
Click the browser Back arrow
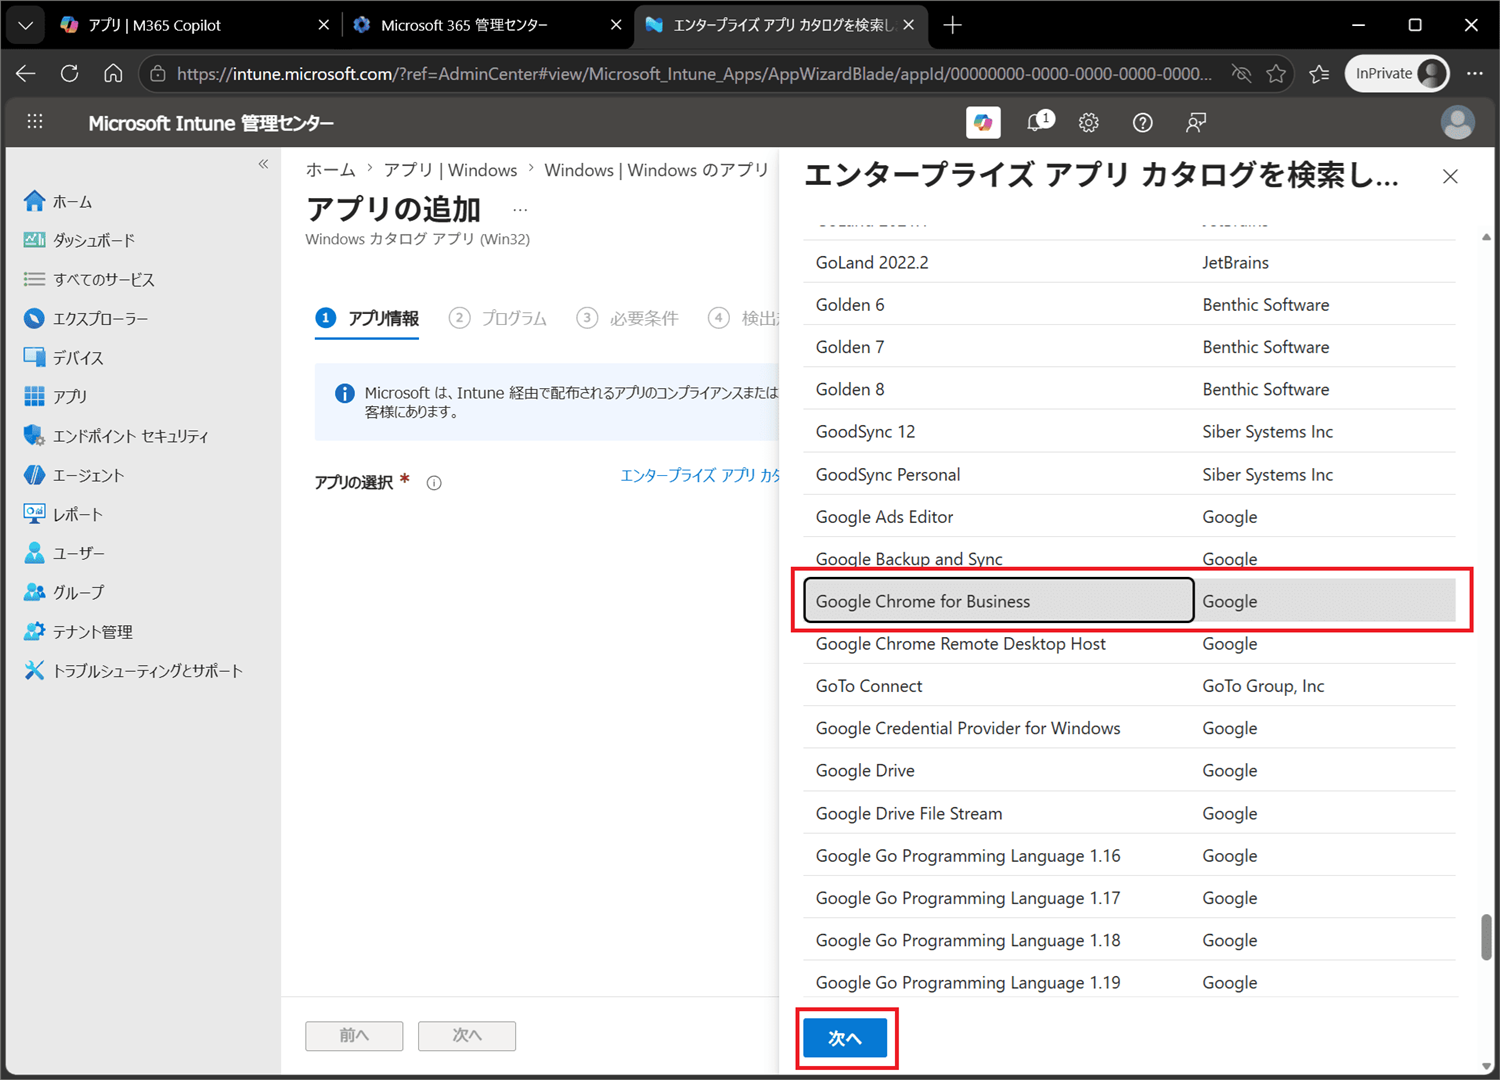pos(26,73)
